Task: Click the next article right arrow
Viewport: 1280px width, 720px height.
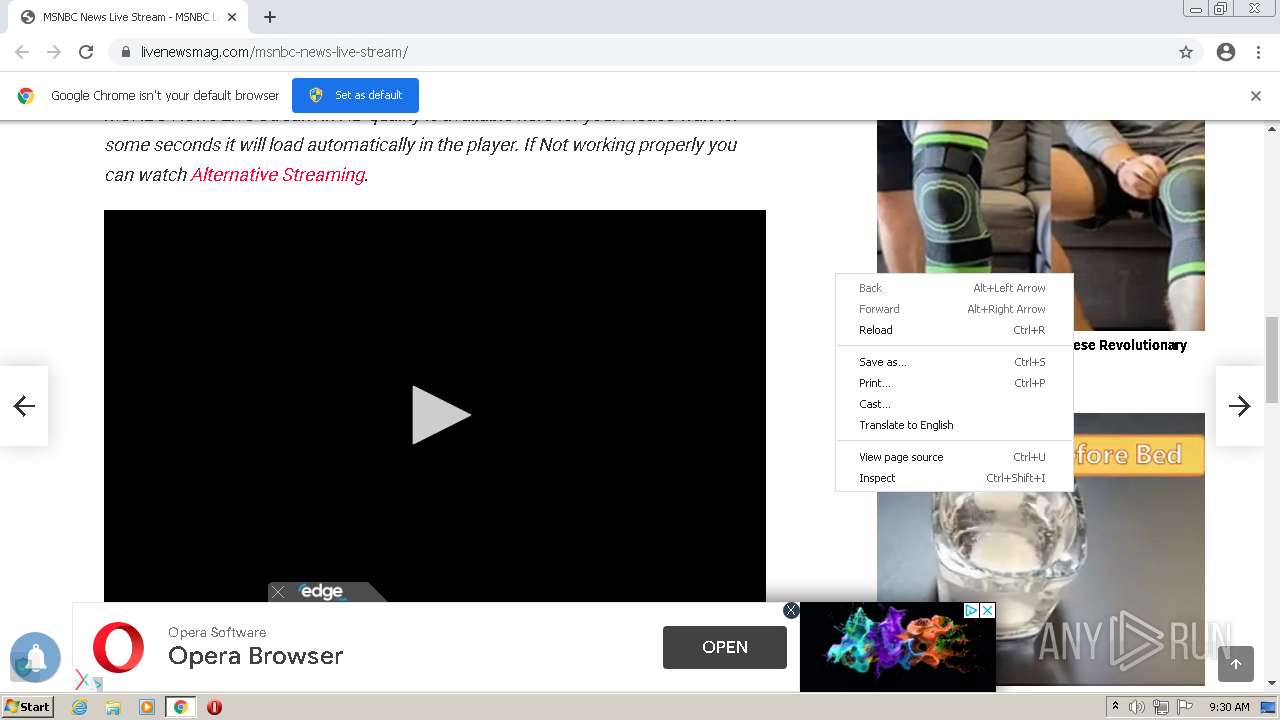Action: [x=1240, y=405]
